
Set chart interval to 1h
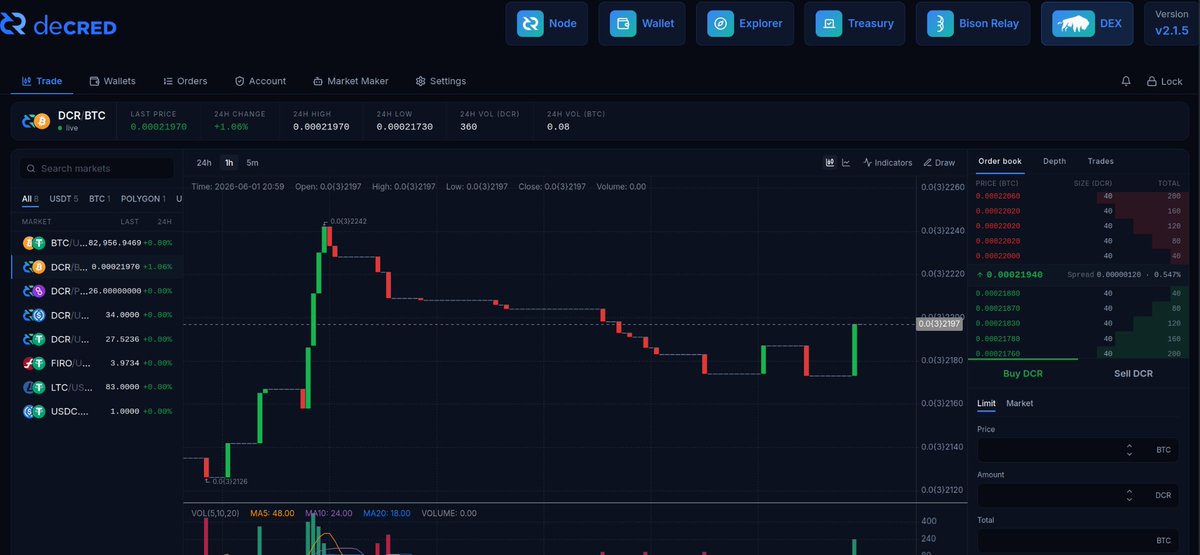pyautogui.click(x=229, y=162)
